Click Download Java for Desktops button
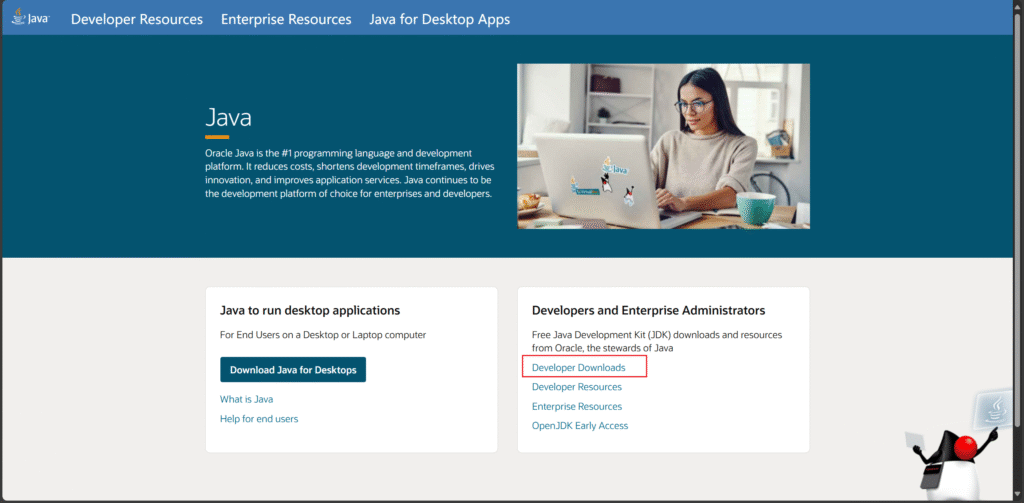The image size is (1024, 503). pos(293,370)
